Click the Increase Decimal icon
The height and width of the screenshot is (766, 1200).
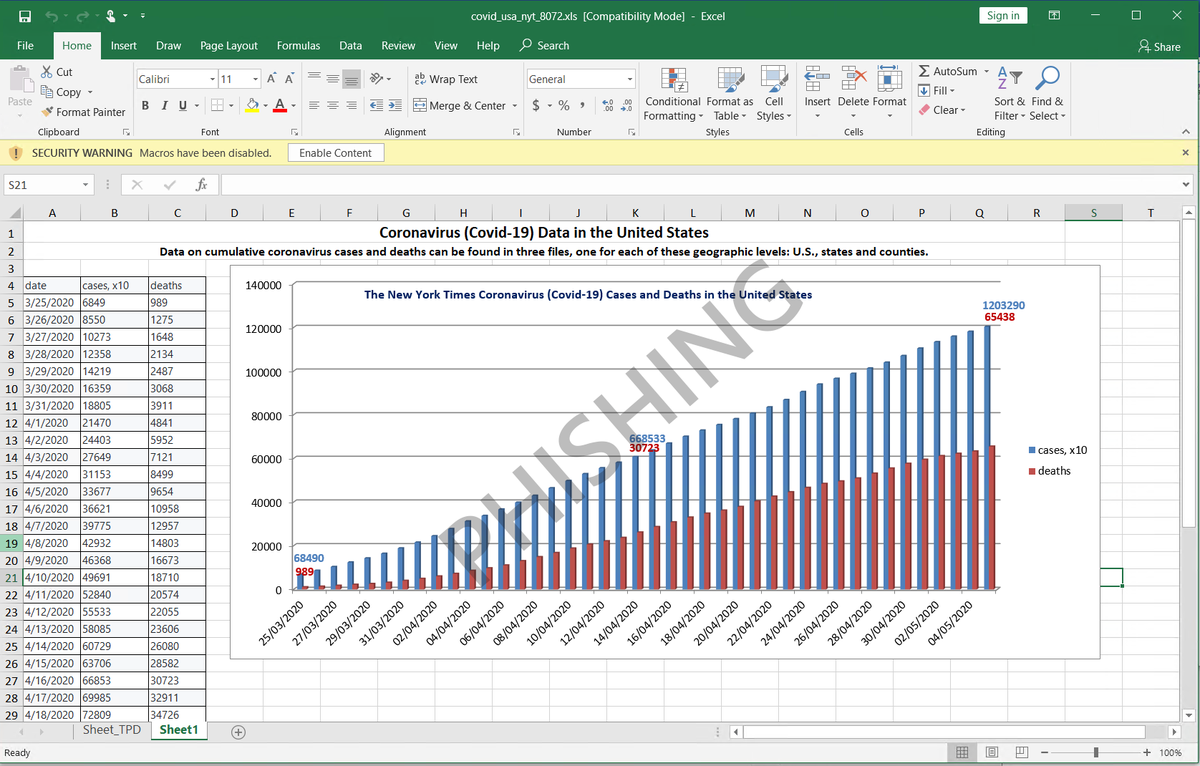pos(609,106)
